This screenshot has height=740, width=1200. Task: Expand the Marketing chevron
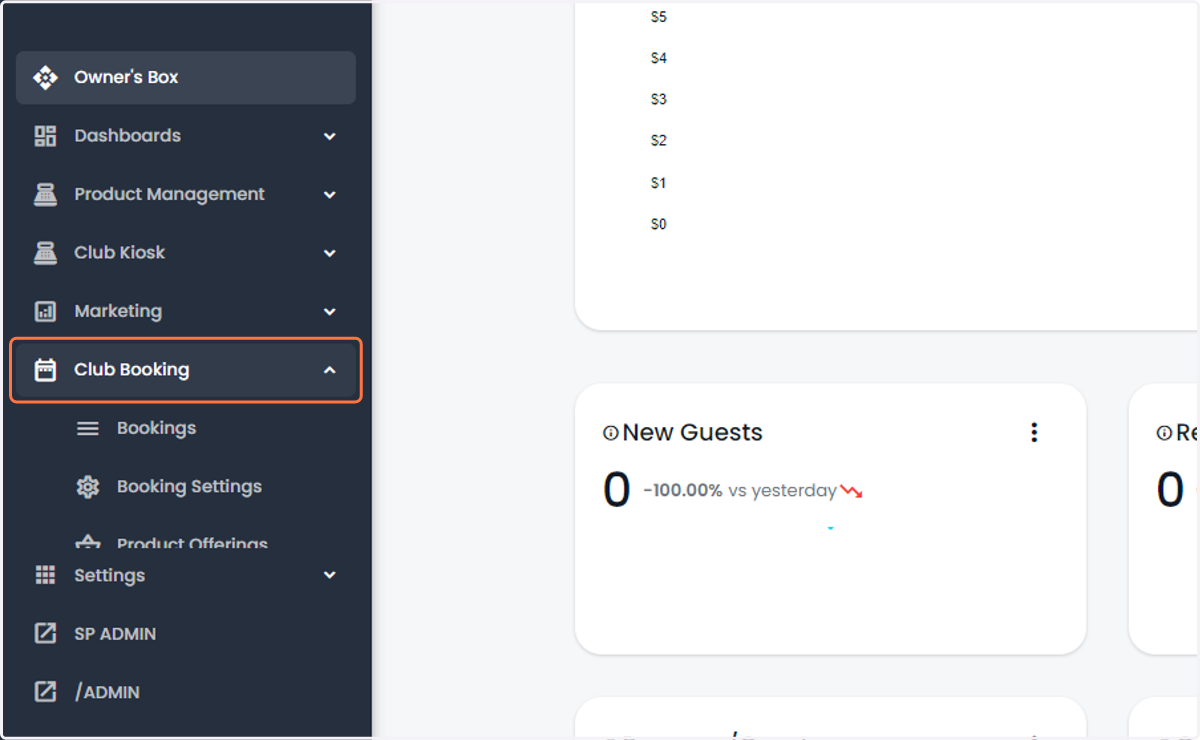(x=330, y=311)
